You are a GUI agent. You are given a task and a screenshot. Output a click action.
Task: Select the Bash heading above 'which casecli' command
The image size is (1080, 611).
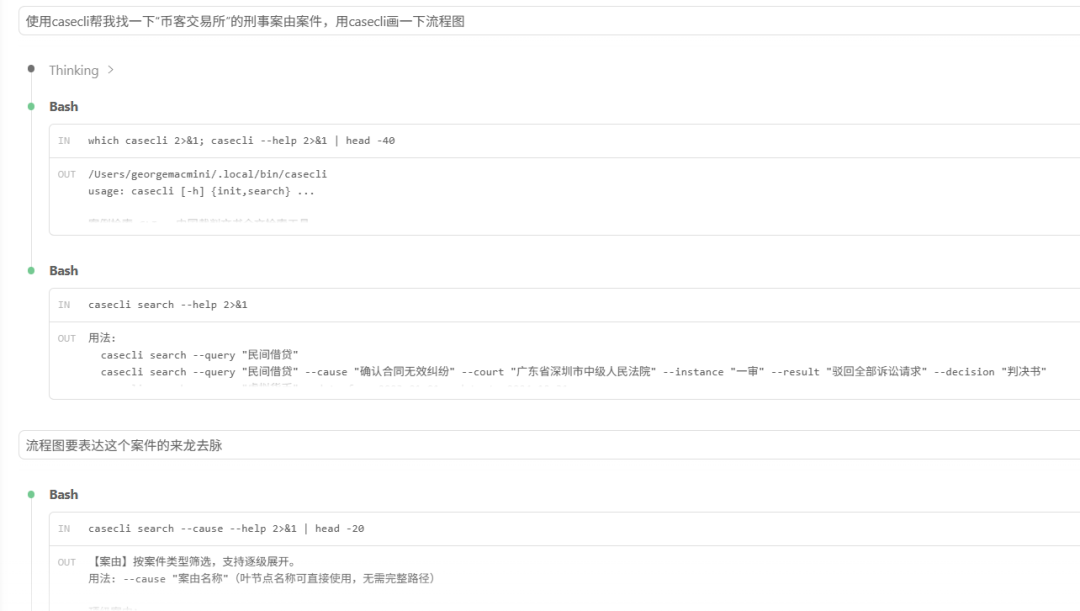point(63,107)
